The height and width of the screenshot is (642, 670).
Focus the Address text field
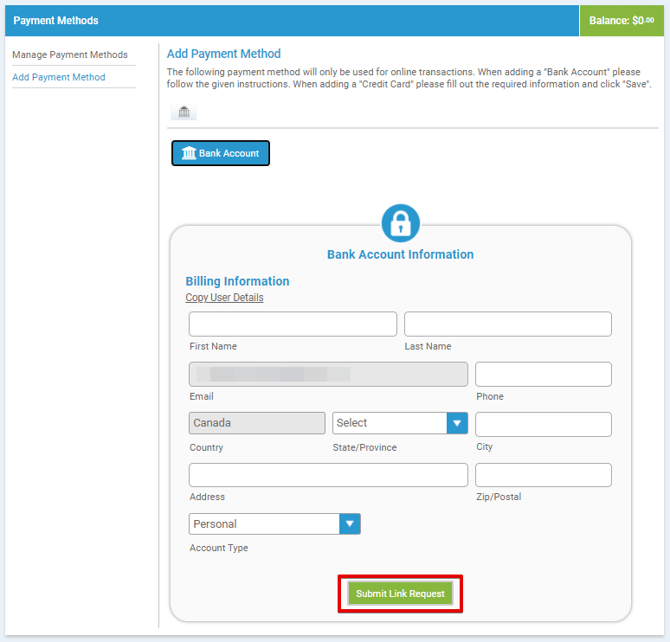[328, 474]
